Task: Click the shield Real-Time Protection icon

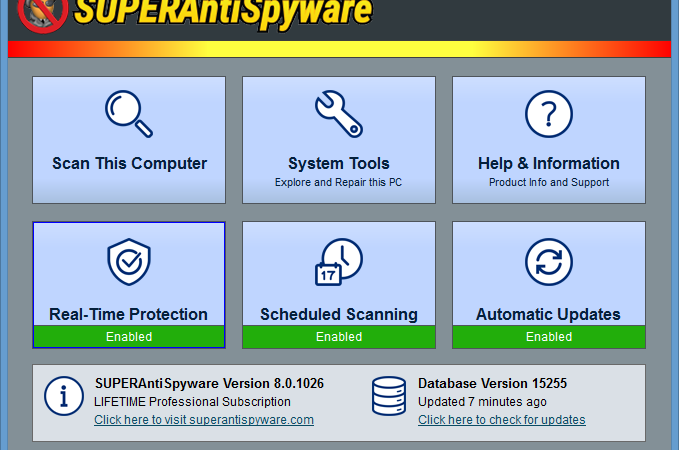Action: pos(129,262)
